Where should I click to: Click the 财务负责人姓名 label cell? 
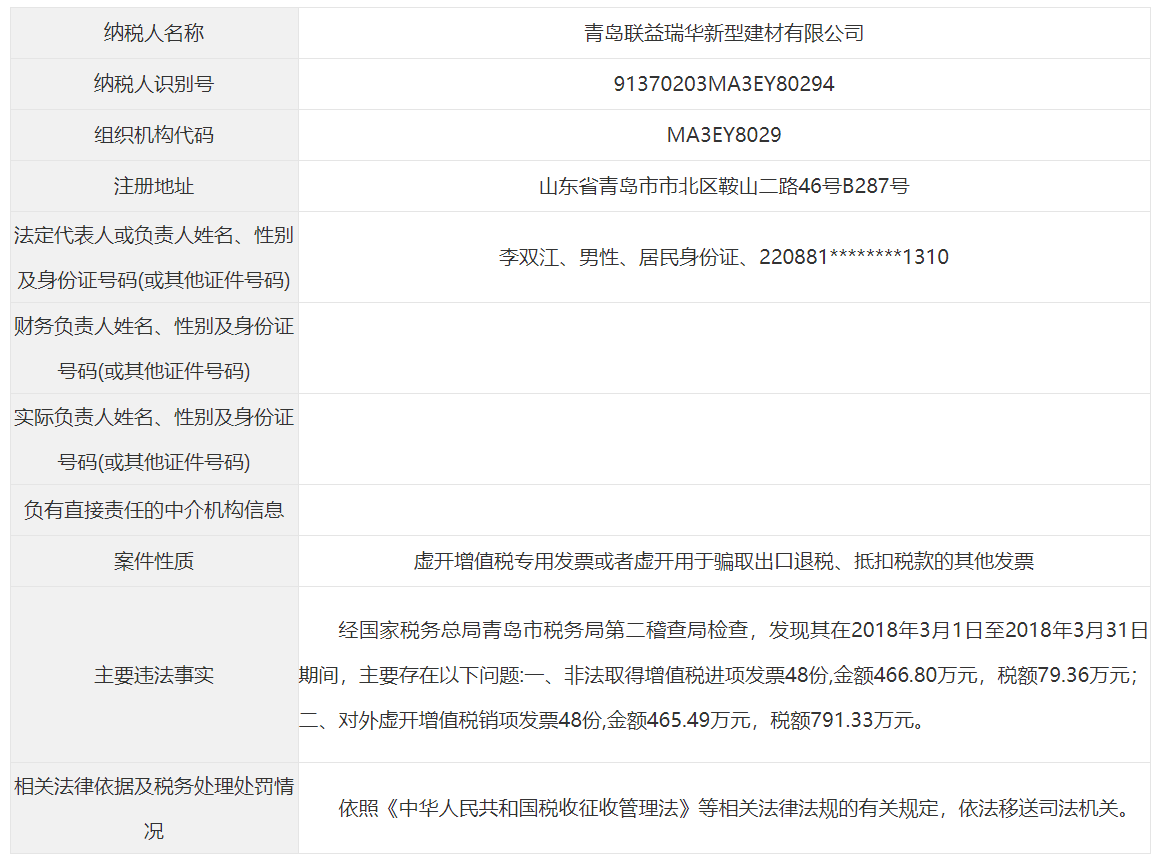pos(154,348)
